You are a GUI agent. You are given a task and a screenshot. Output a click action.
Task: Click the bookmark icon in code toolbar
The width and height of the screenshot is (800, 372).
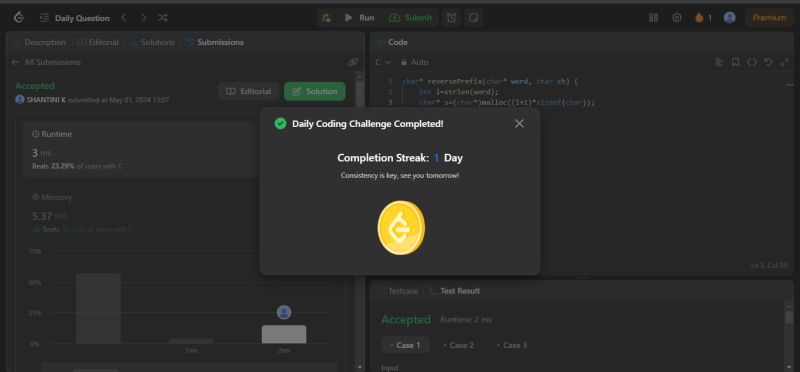[736, 62]
